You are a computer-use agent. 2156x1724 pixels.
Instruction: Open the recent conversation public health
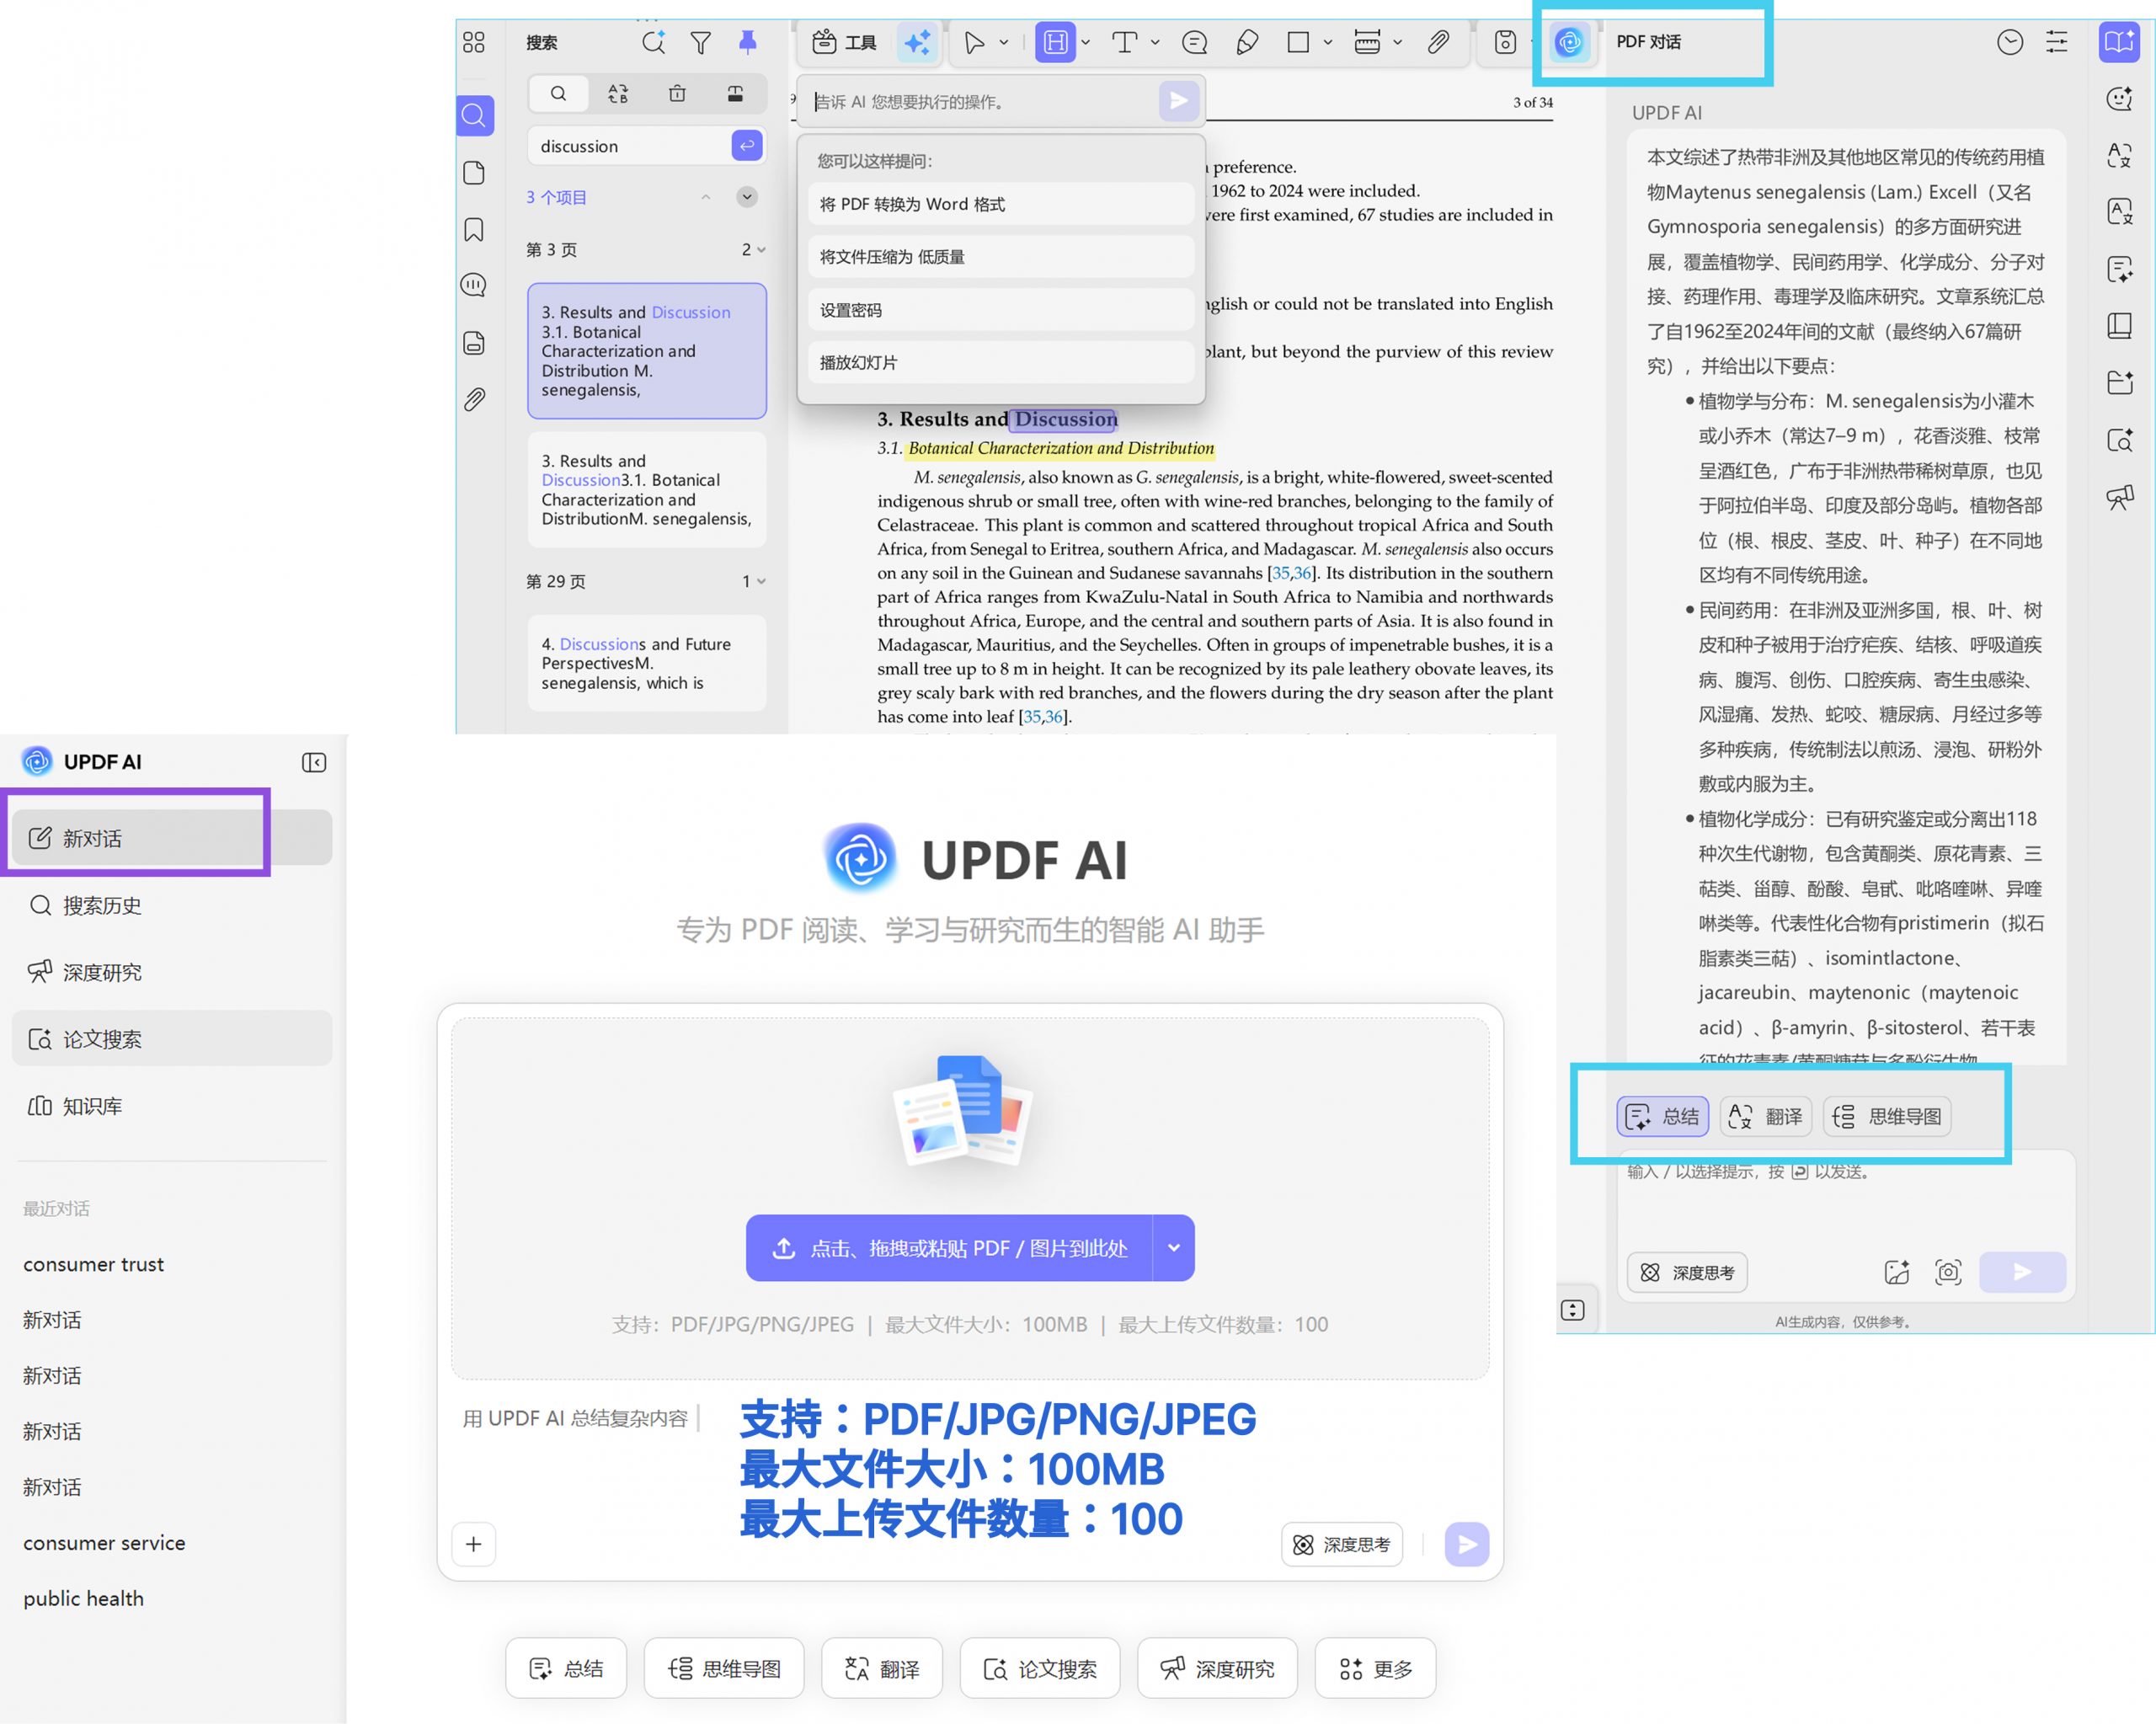[84, 1598]
